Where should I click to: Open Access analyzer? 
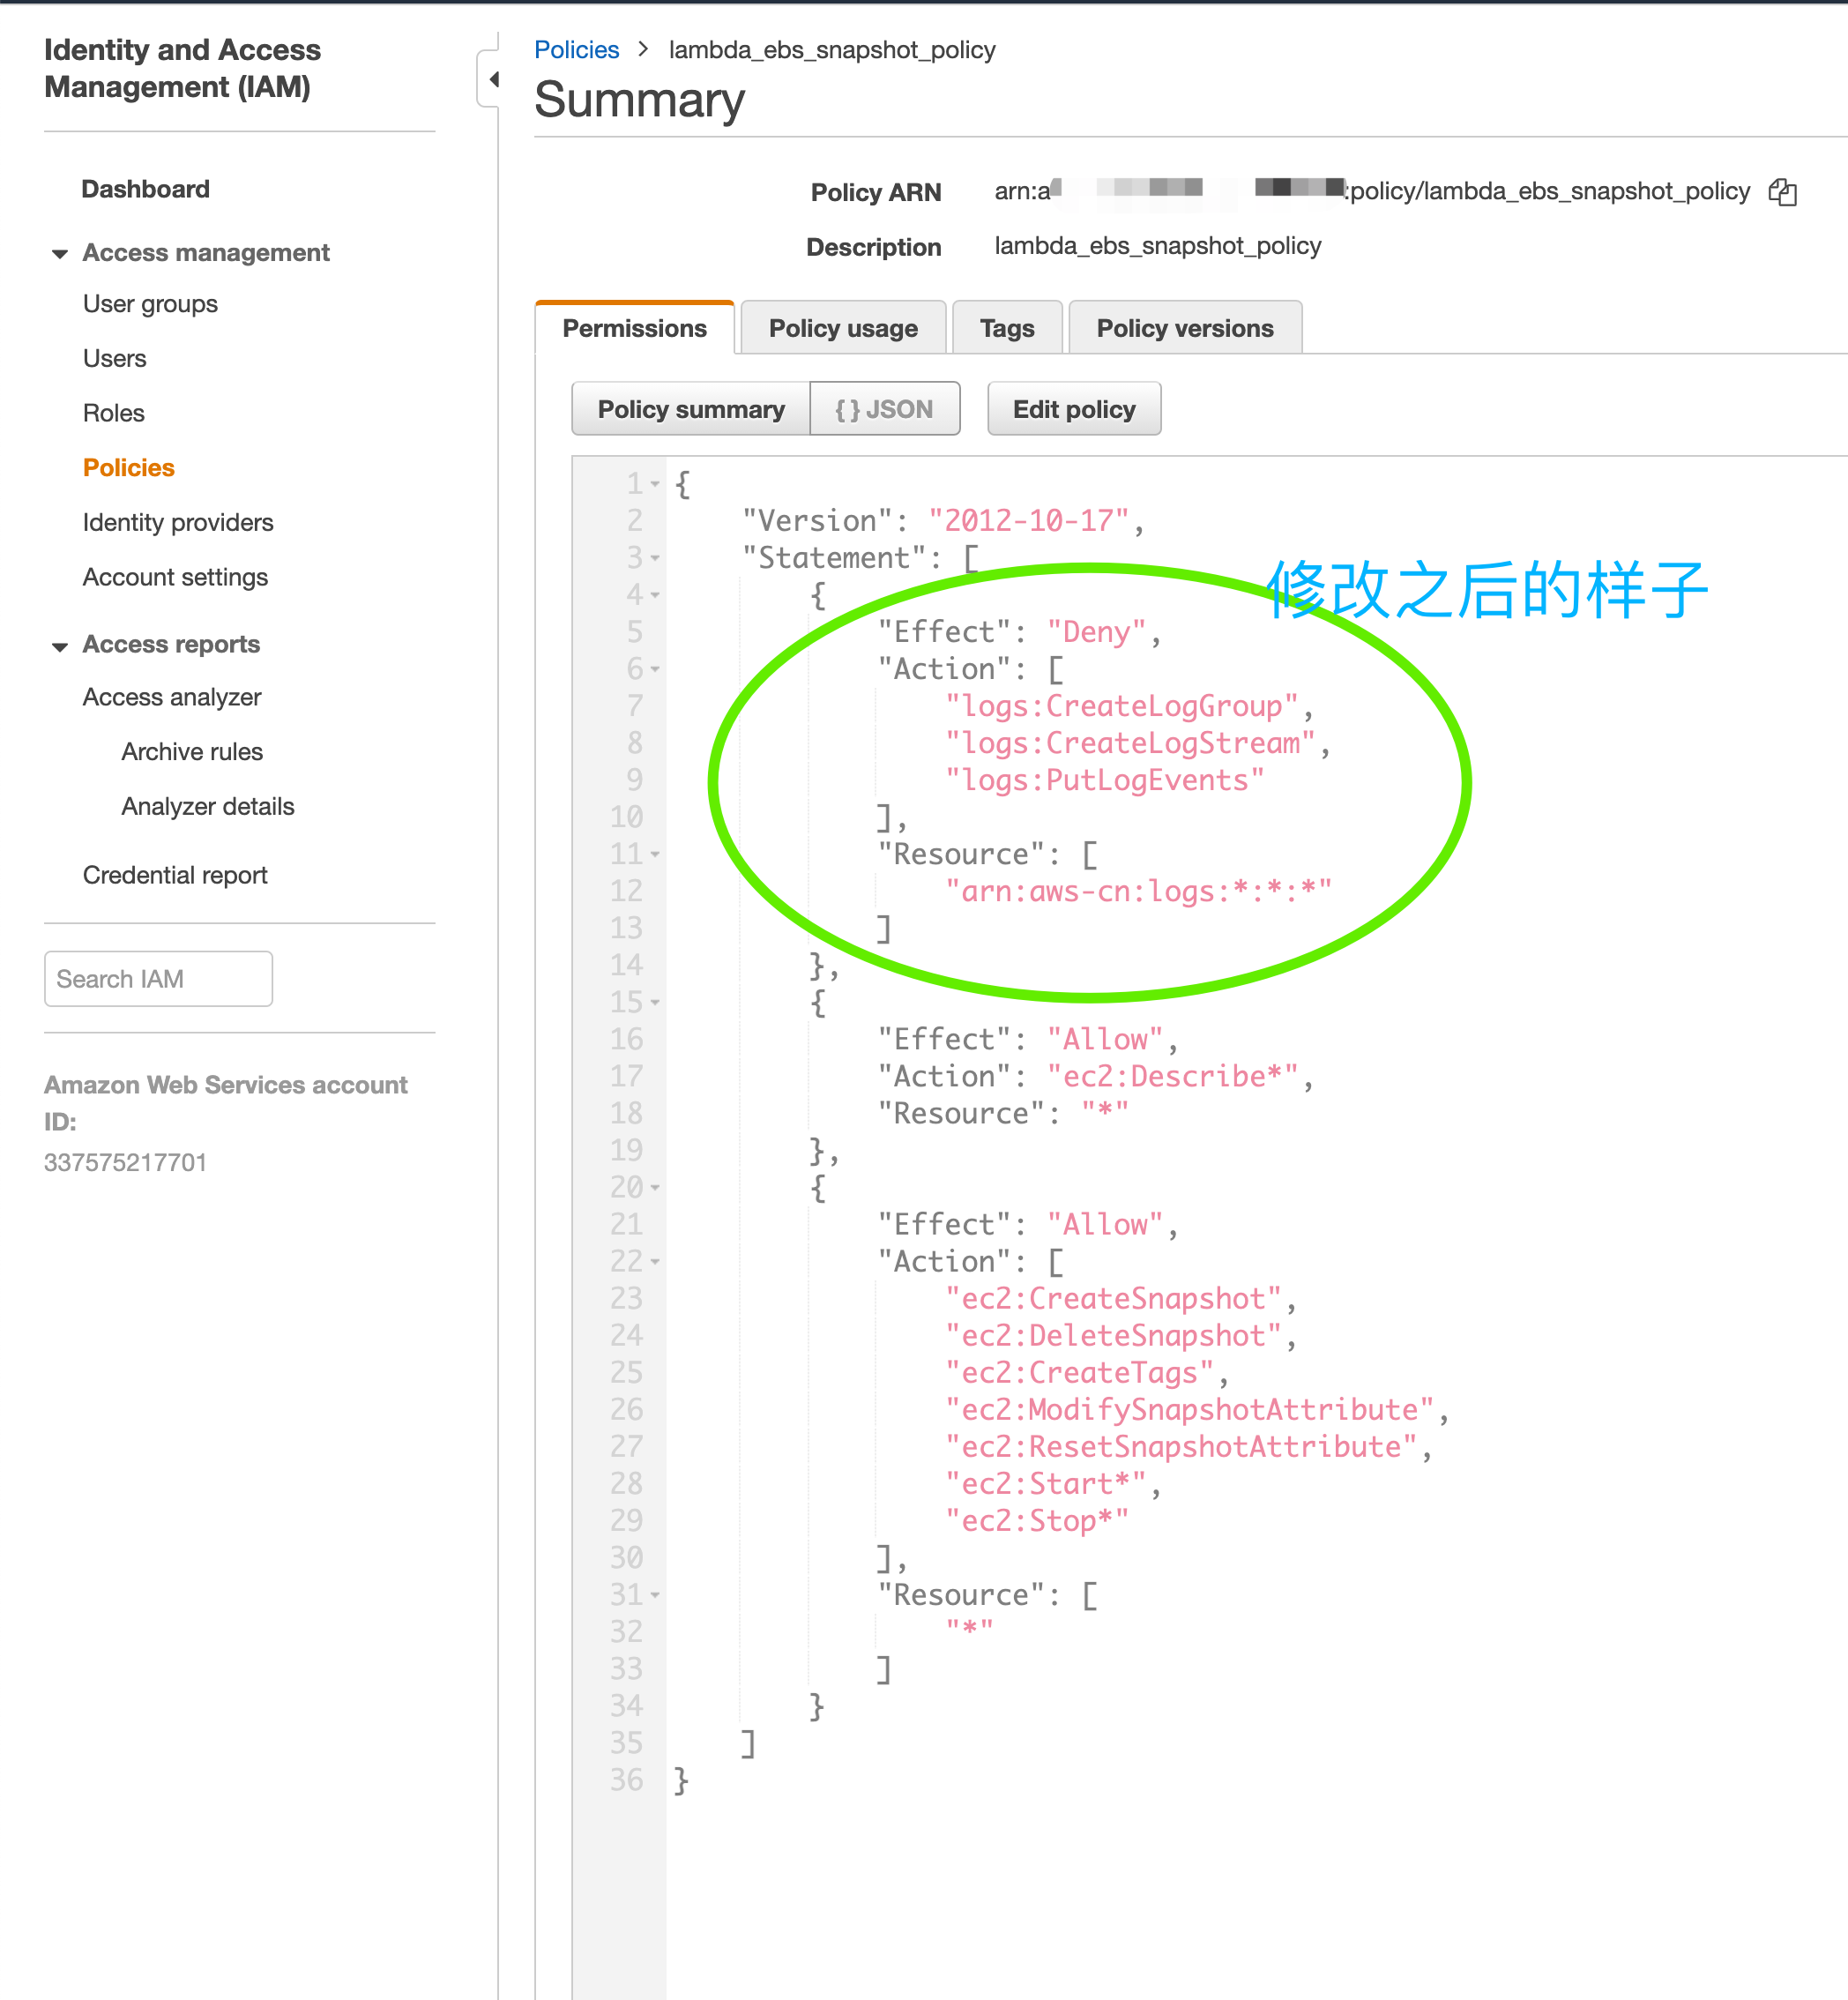point(172,697)
